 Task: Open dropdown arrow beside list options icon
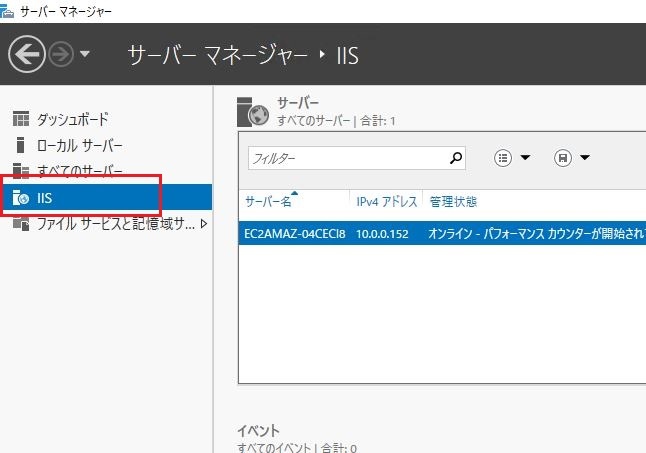525,157
